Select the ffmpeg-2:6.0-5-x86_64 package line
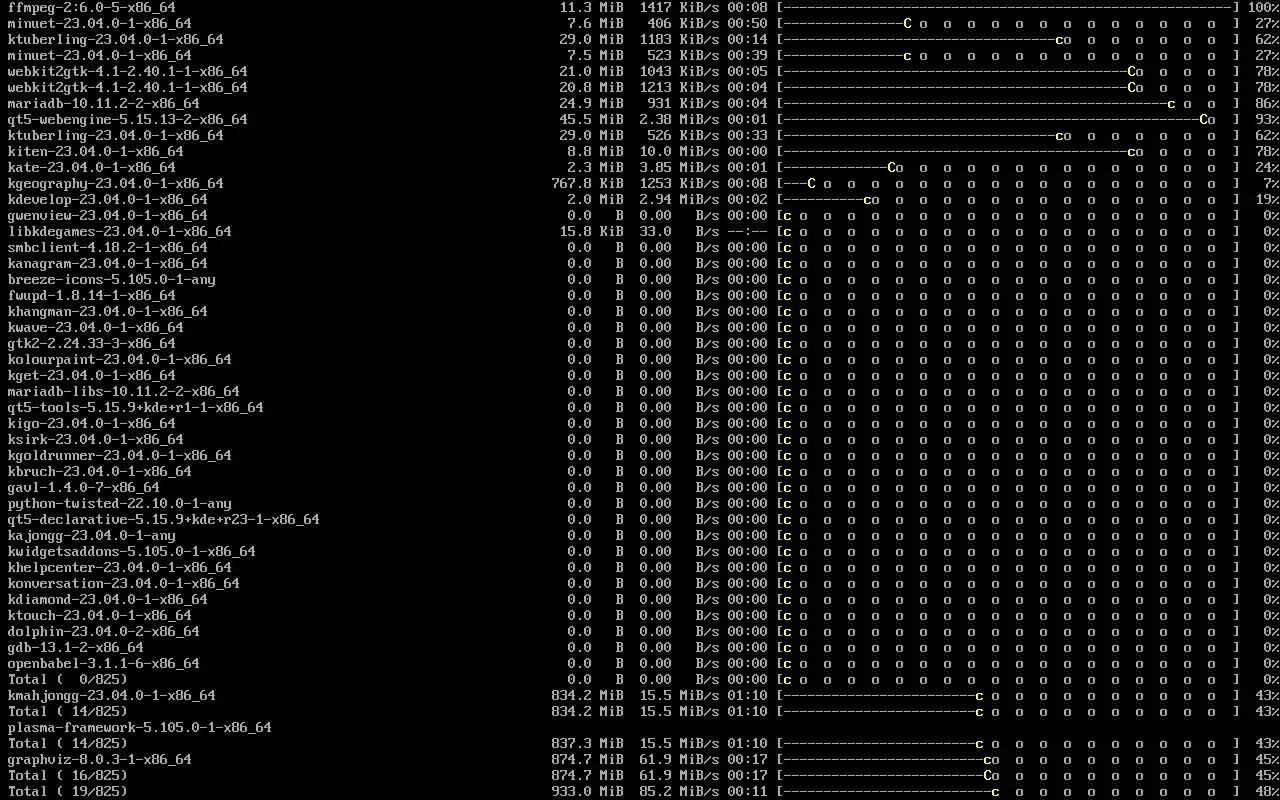 point(91,7)
